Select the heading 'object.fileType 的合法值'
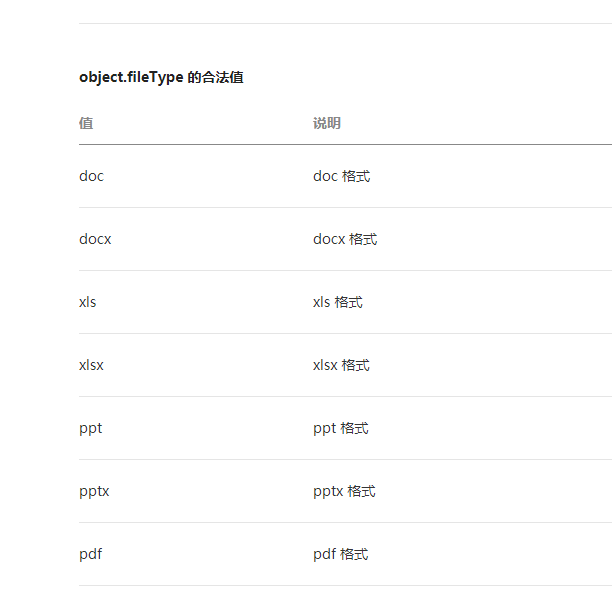612x609 pixels. click(161, 77)
